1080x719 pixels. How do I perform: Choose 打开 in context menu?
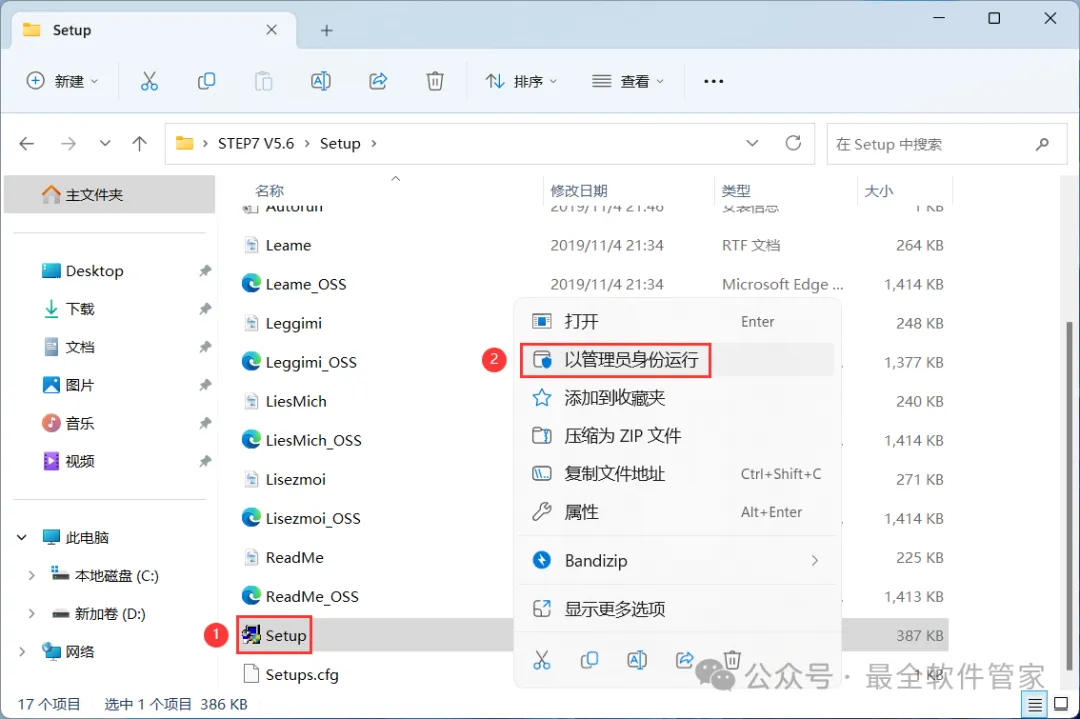pyautogui.click(x=677, y=322)
